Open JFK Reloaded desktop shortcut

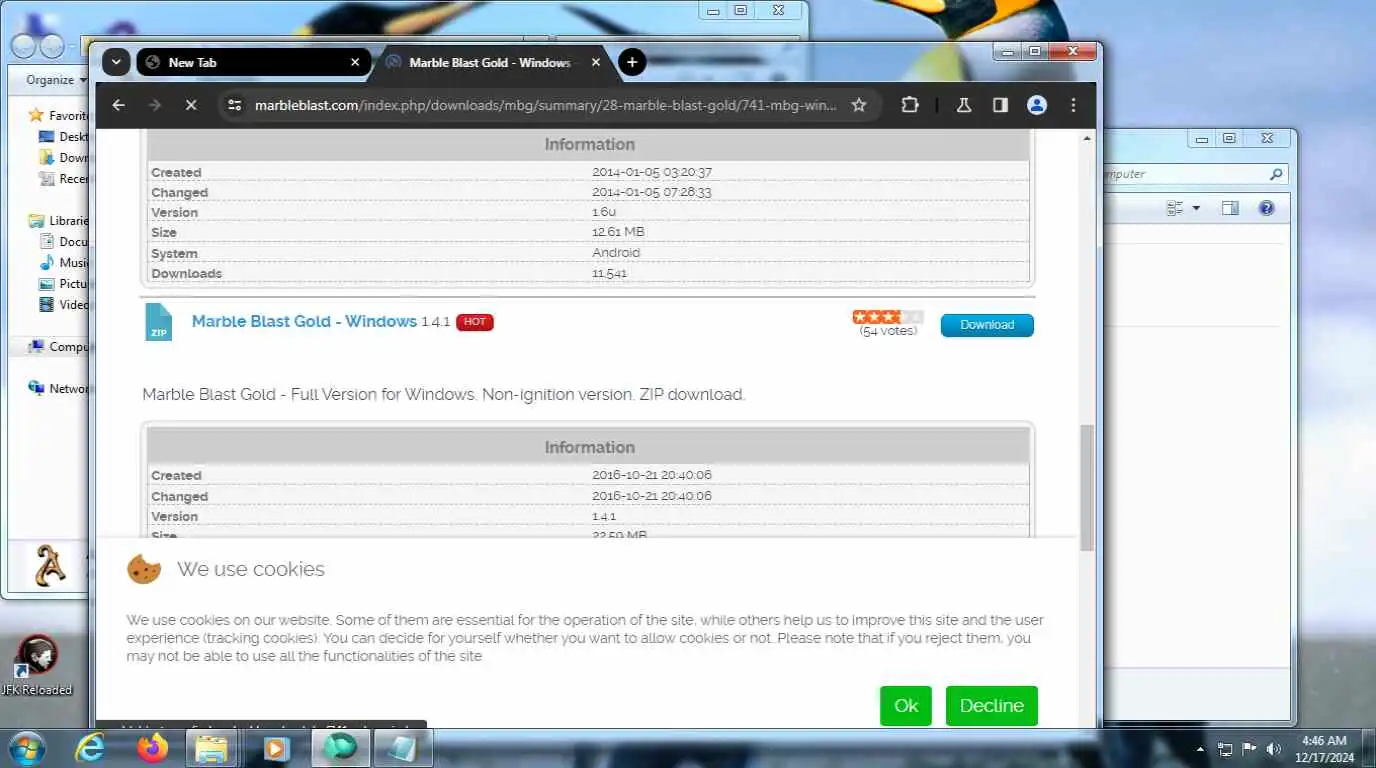[37, 665]
